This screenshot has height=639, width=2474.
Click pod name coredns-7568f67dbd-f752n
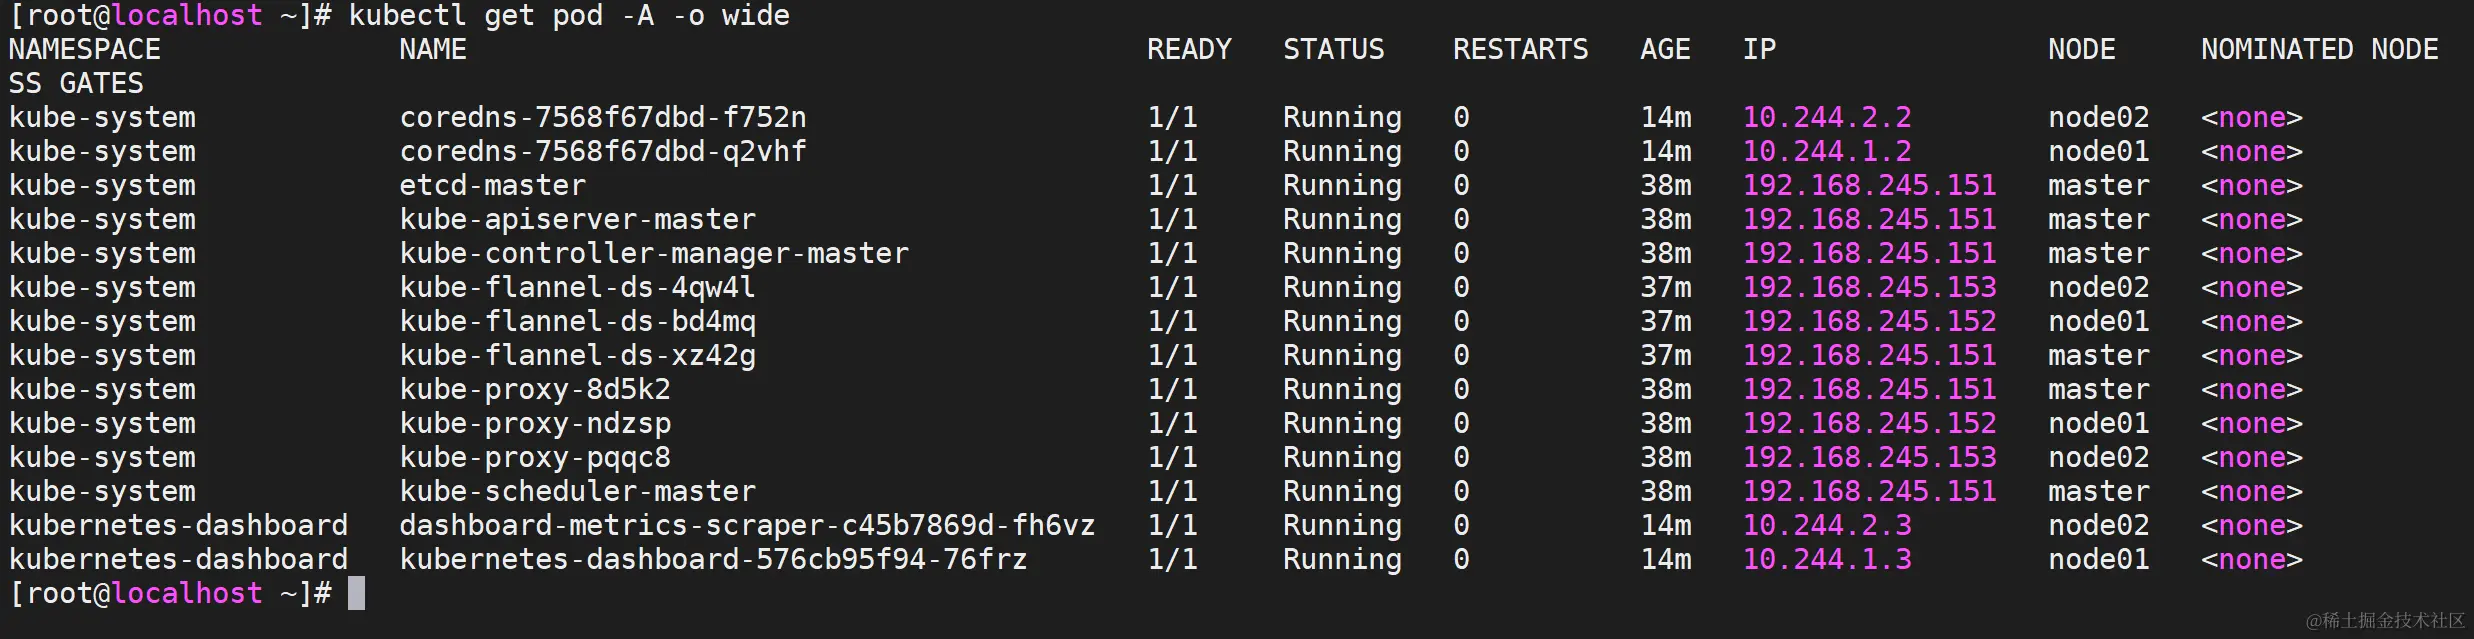tap(603, 117)
